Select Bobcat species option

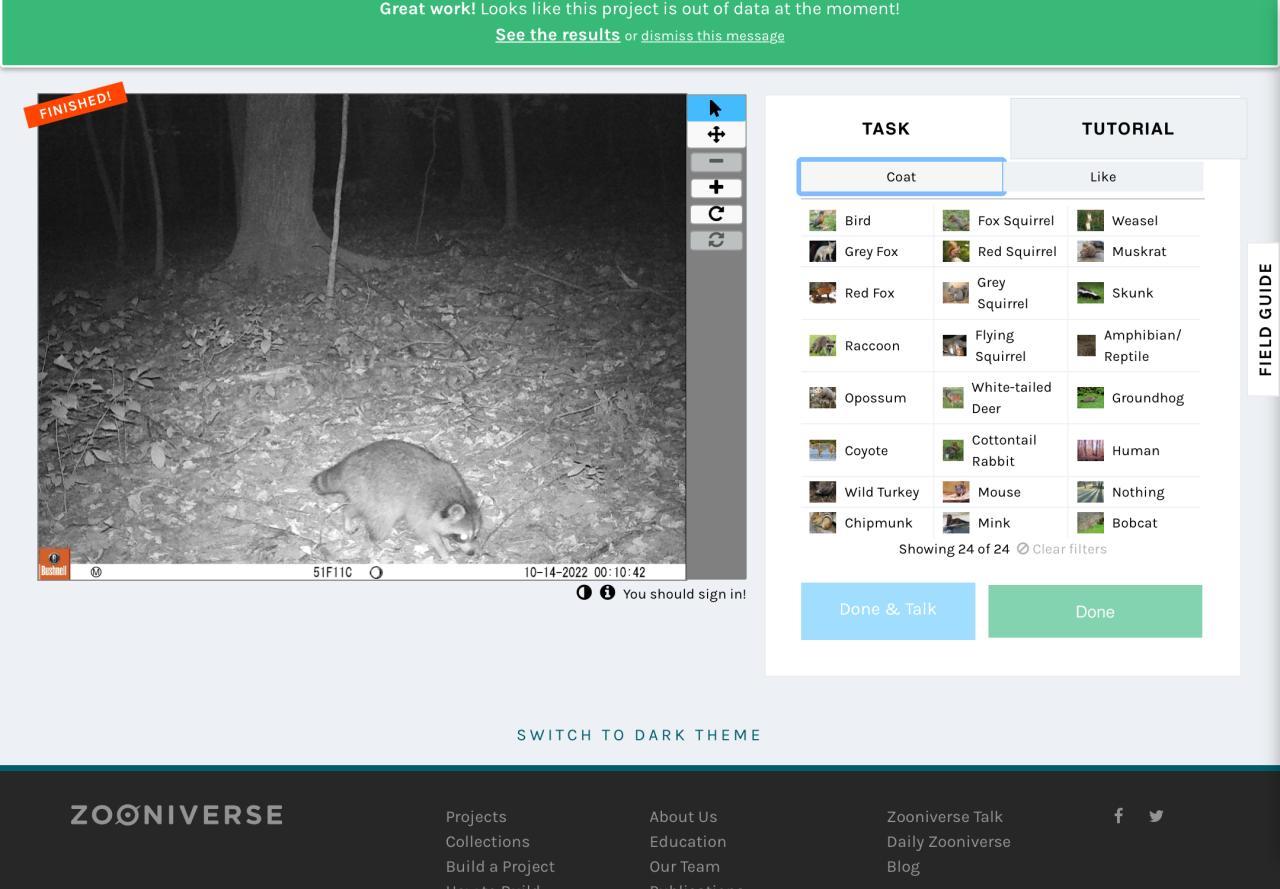(1135, 522)
